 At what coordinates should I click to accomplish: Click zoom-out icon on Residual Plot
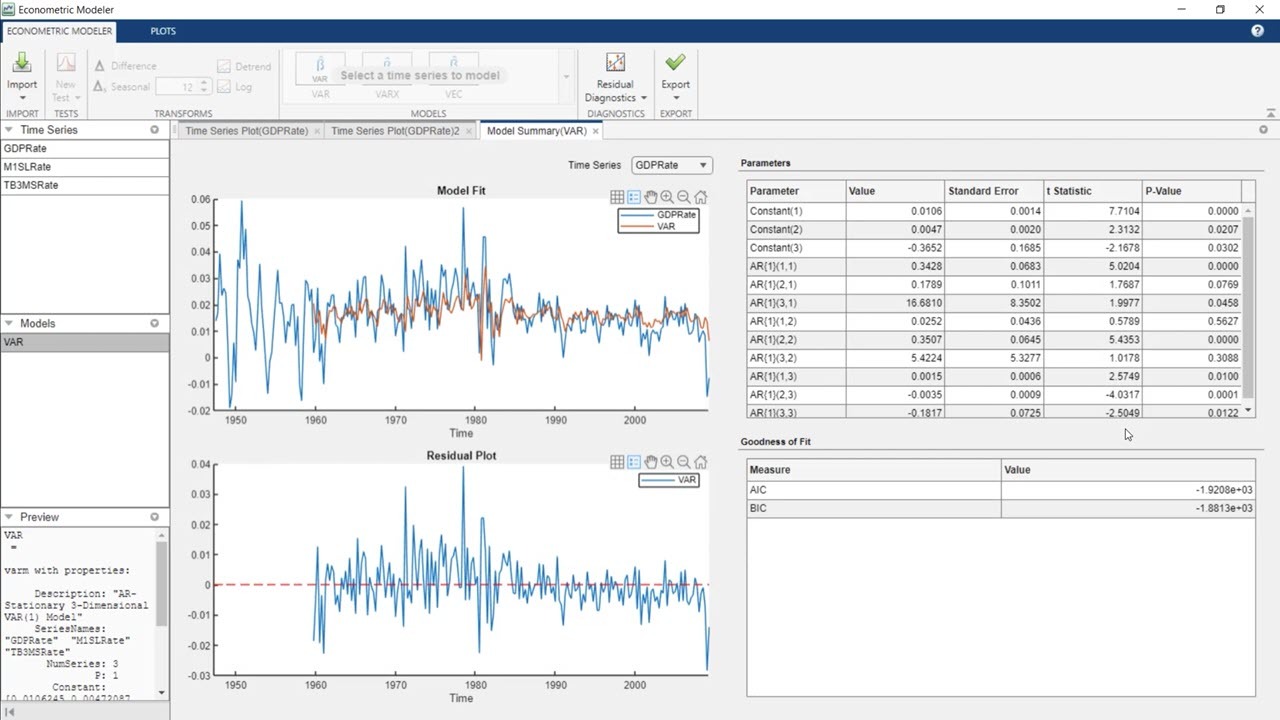[684, 462]
